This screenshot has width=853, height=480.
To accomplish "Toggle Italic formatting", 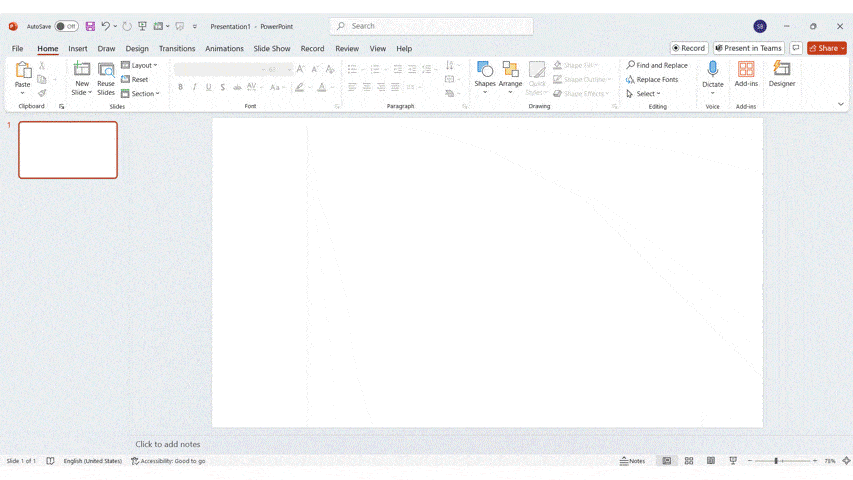I will pos(194,87).
